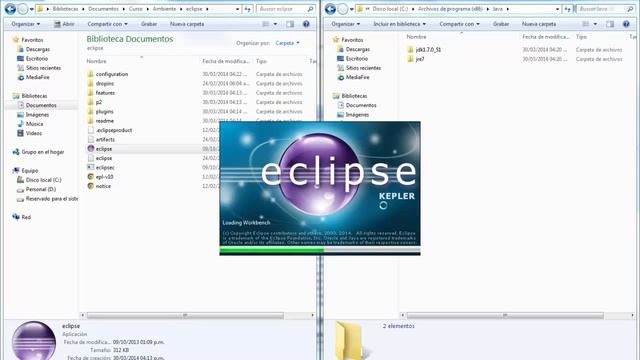The height and width of the screenshot is (360, 640).
Task: Select the features folder icon
Action: (x=91, y=93)
